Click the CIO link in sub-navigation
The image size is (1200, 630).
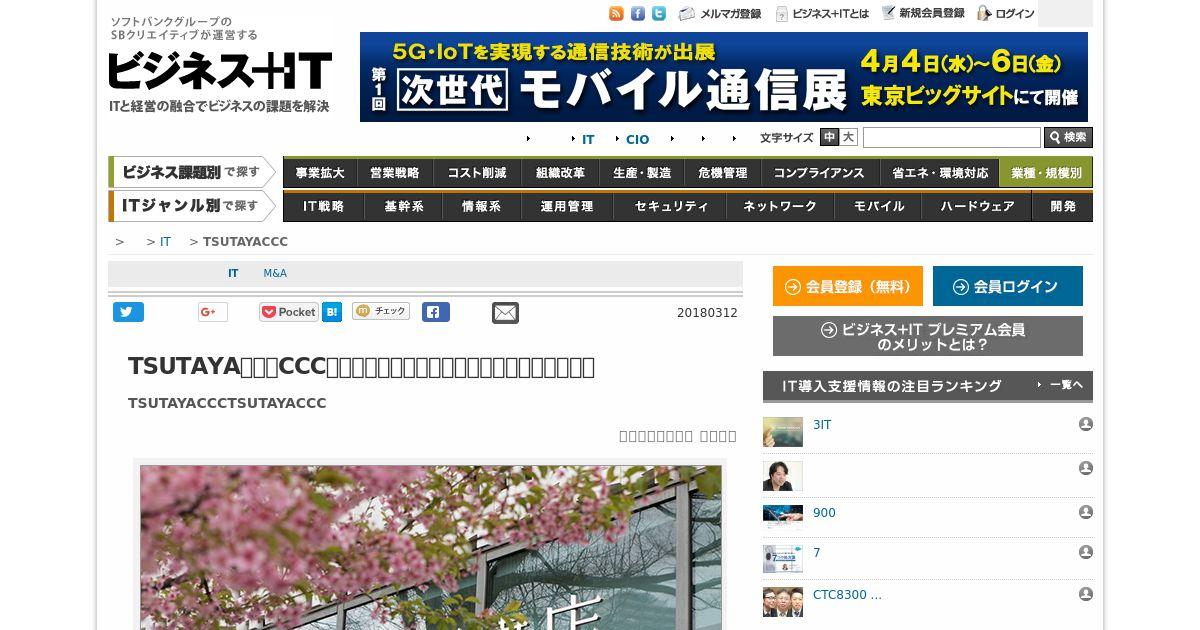click(637, 140)
